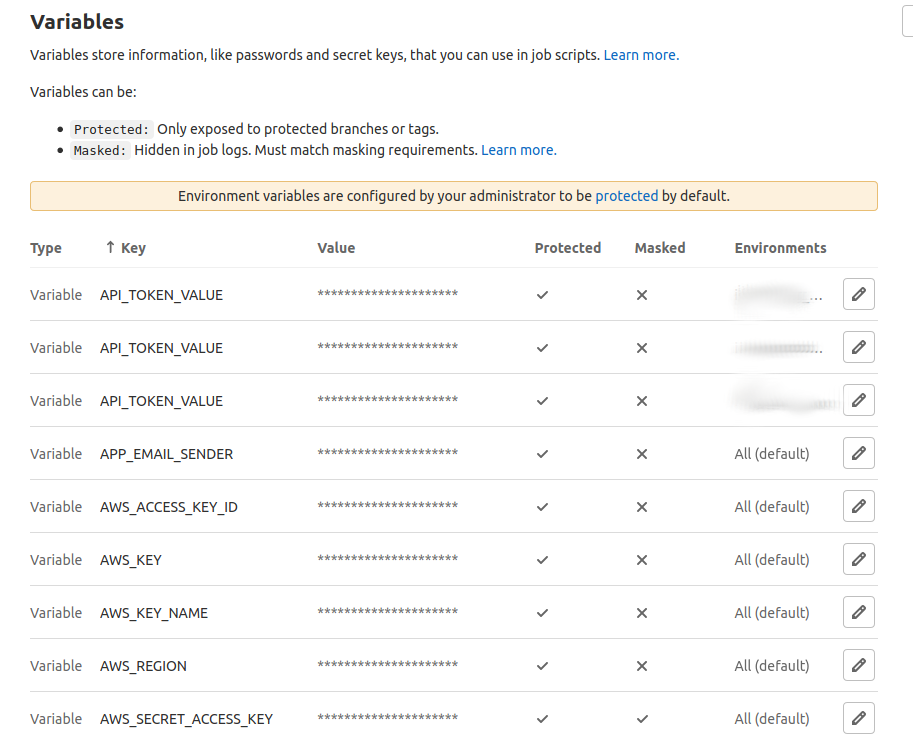The image size is (913, 741).
Task: Select the Type column header
Action: [x=46, y=247]
